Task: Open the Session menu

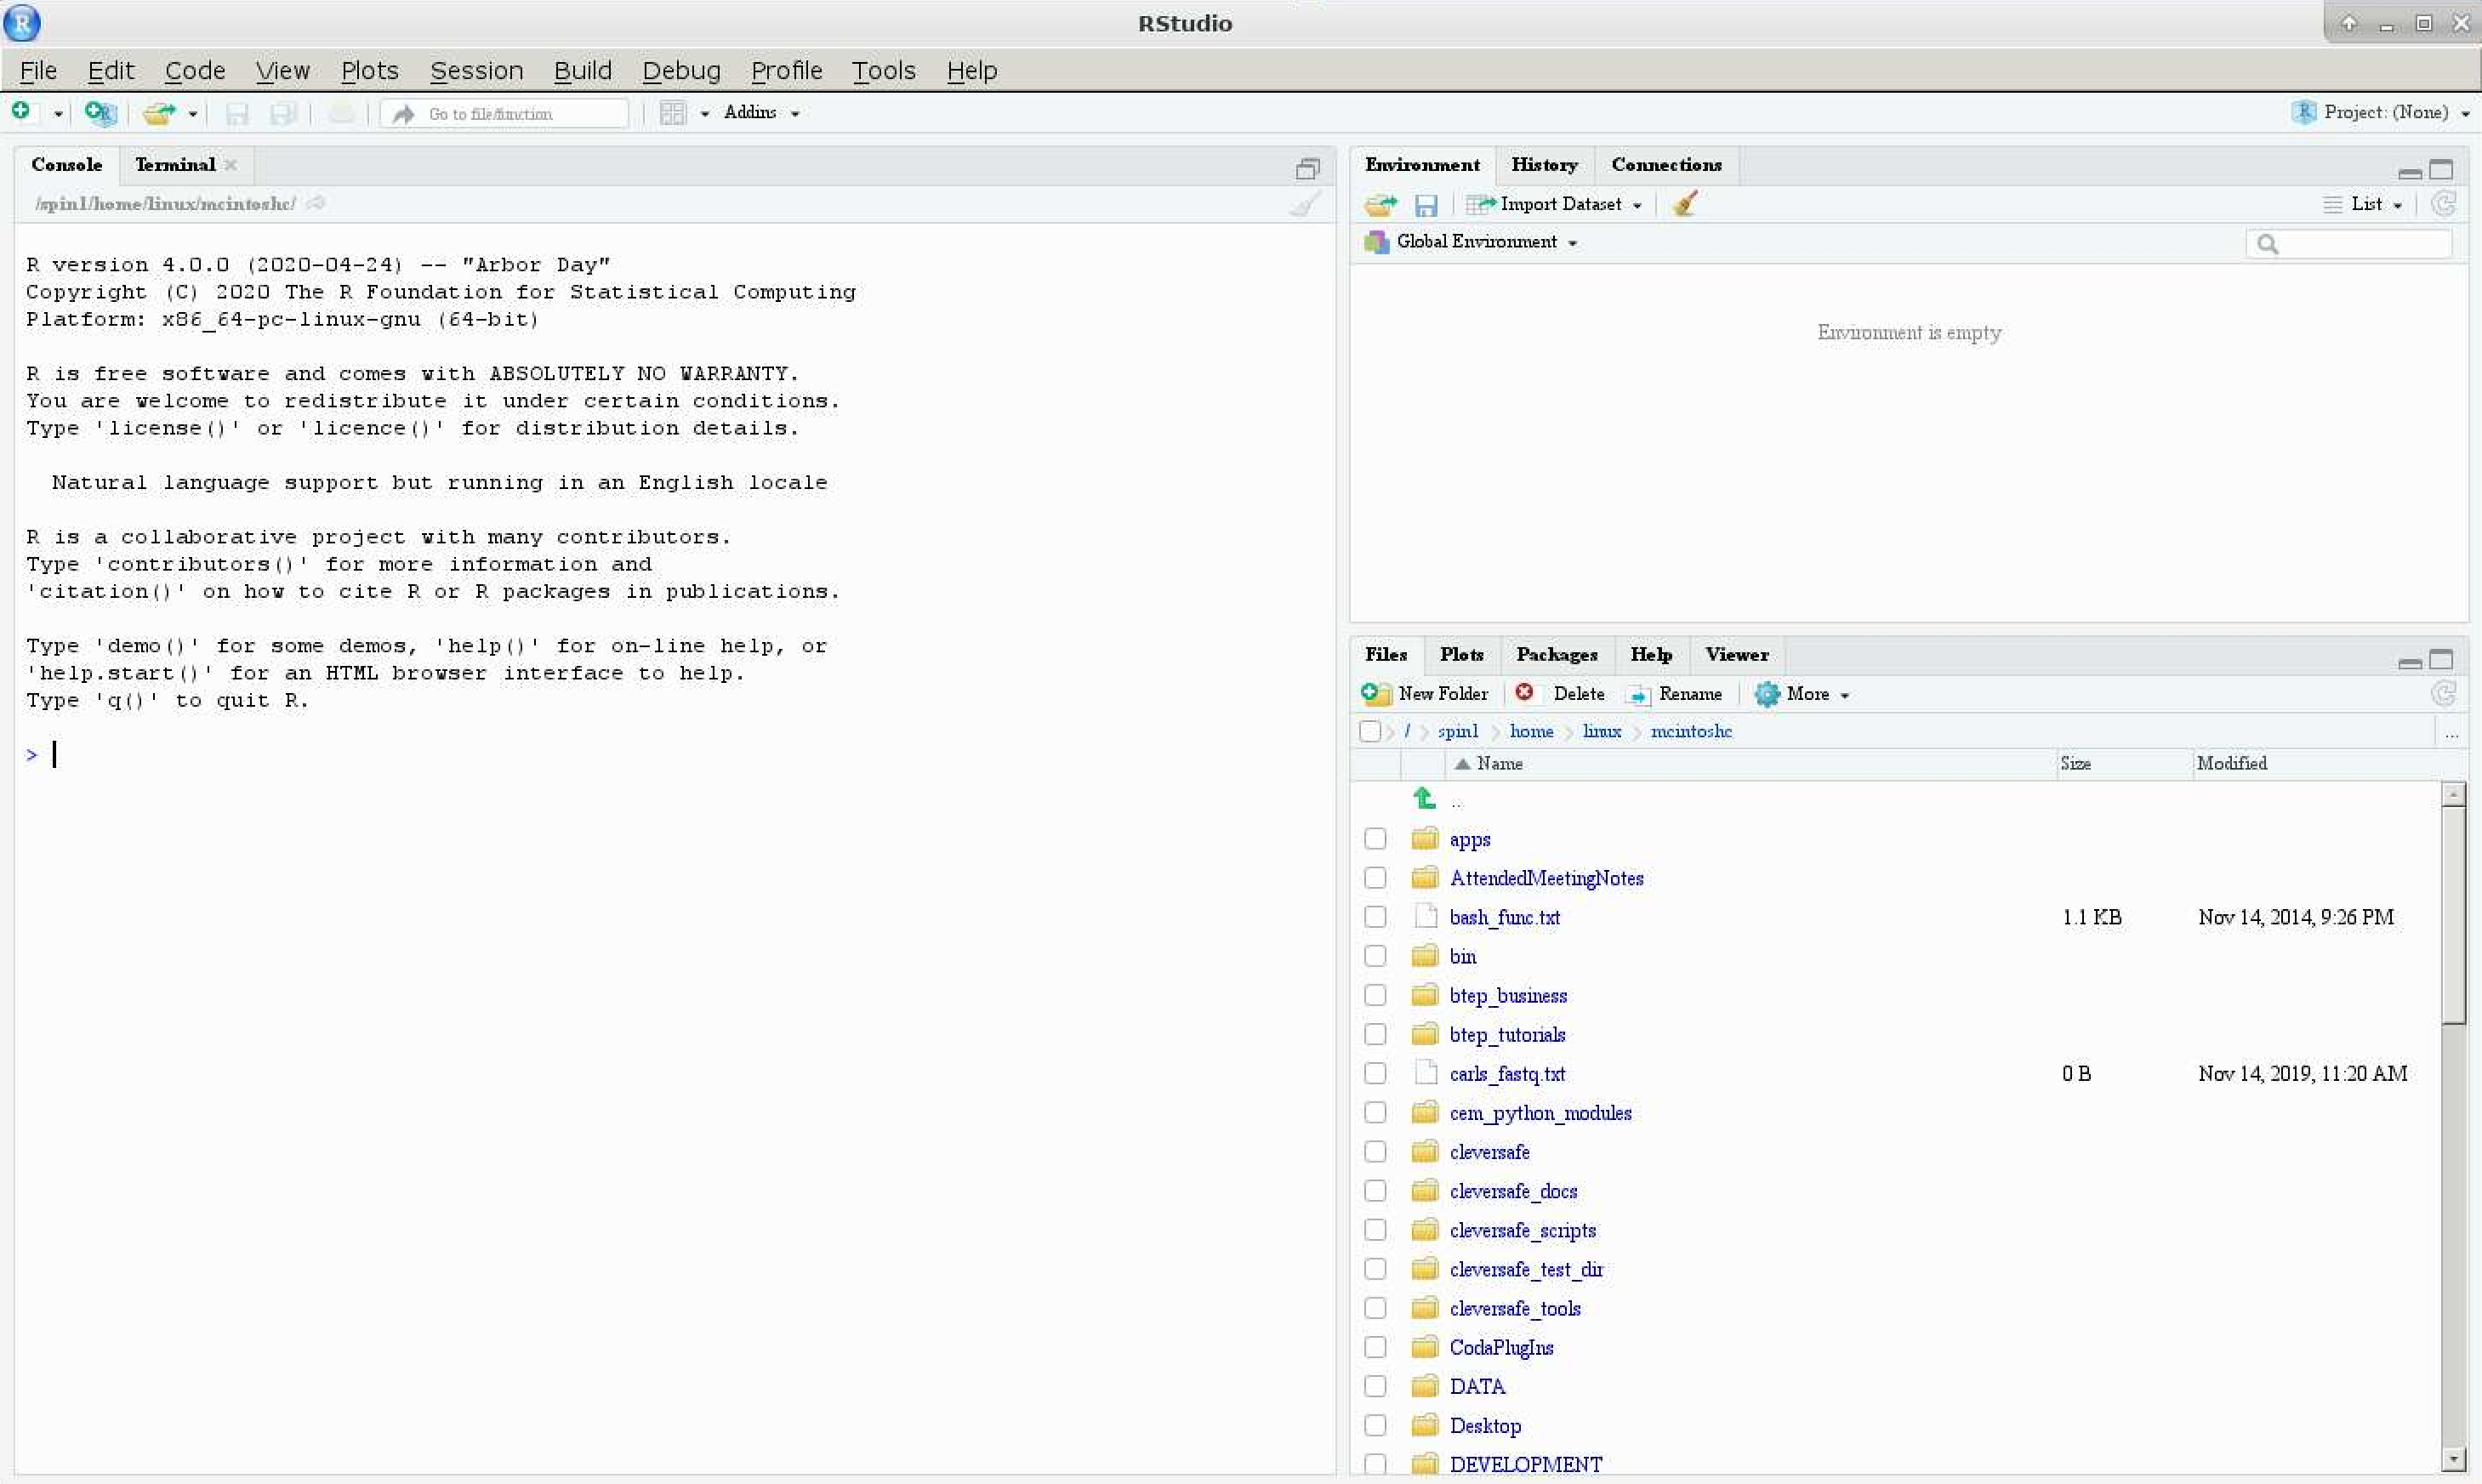Action: (476, 71)
